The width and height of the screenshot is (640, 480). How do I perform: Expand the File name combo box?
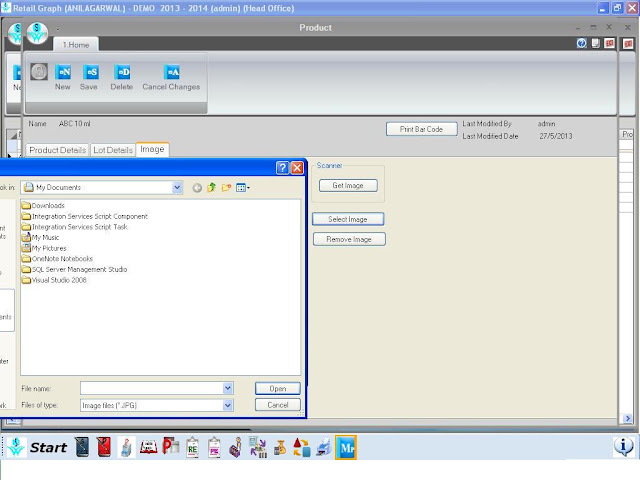228,388
